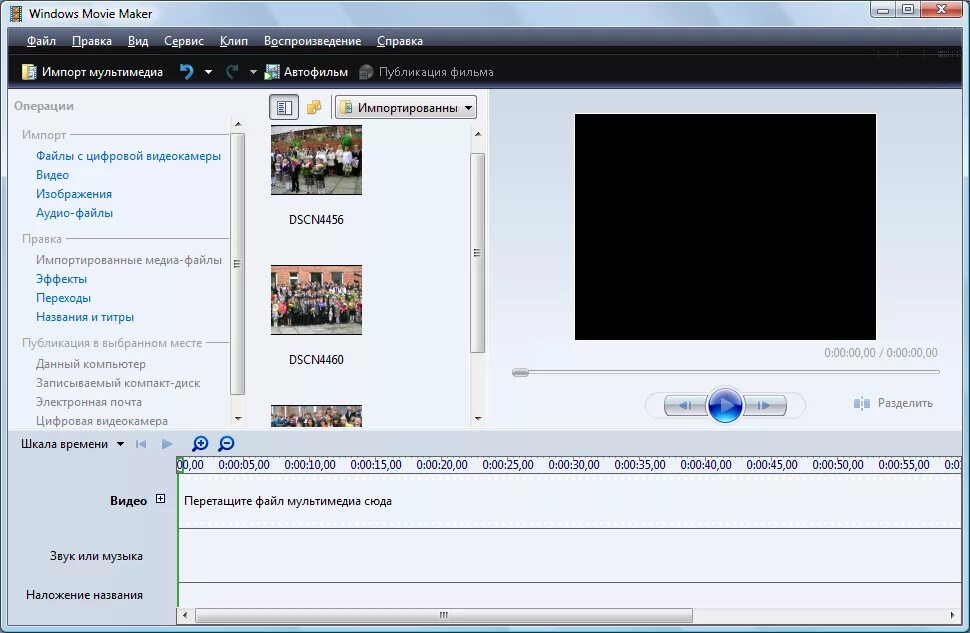Click the collections folder view icon

314,108
